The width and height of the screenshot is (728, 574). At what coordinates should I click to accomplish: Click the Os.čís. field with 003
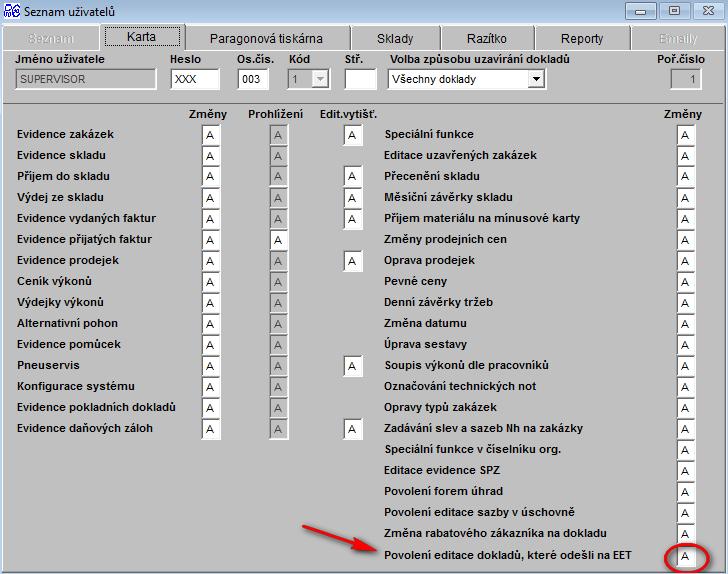point(253,79)
